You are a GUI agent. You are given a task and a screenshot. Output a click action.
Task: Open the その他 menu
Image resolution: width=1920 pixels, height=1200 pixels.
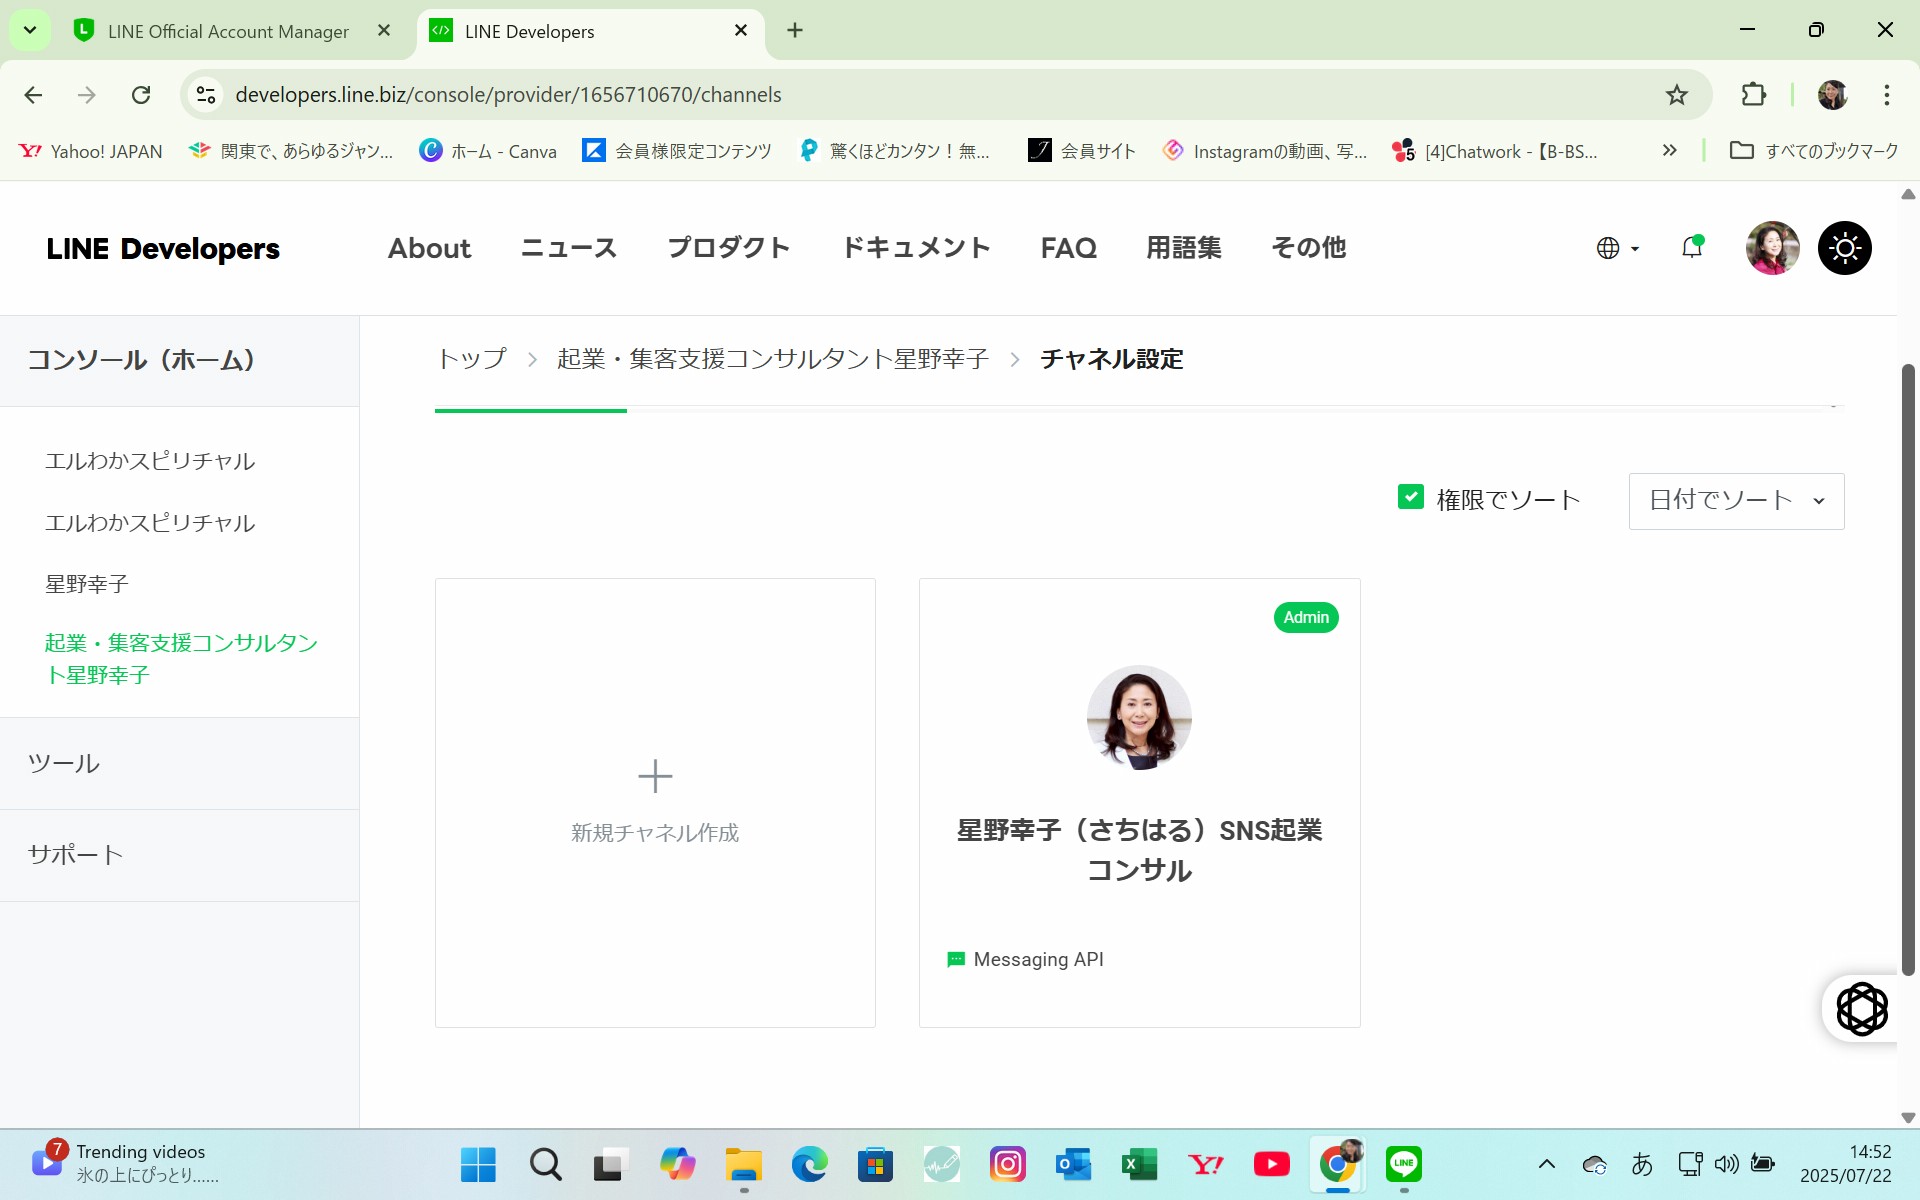click(x=1308, y=248)
